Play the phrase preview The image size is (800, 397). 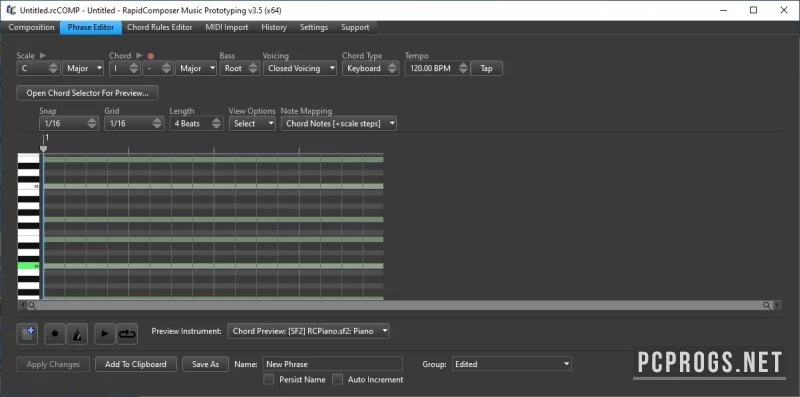(x=105, y=334)
